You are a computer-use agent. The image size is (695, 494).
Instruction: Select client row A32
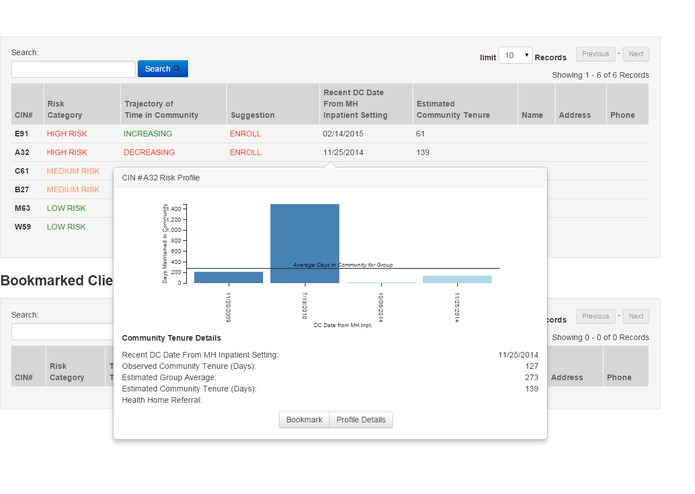[x=330, y=152]
